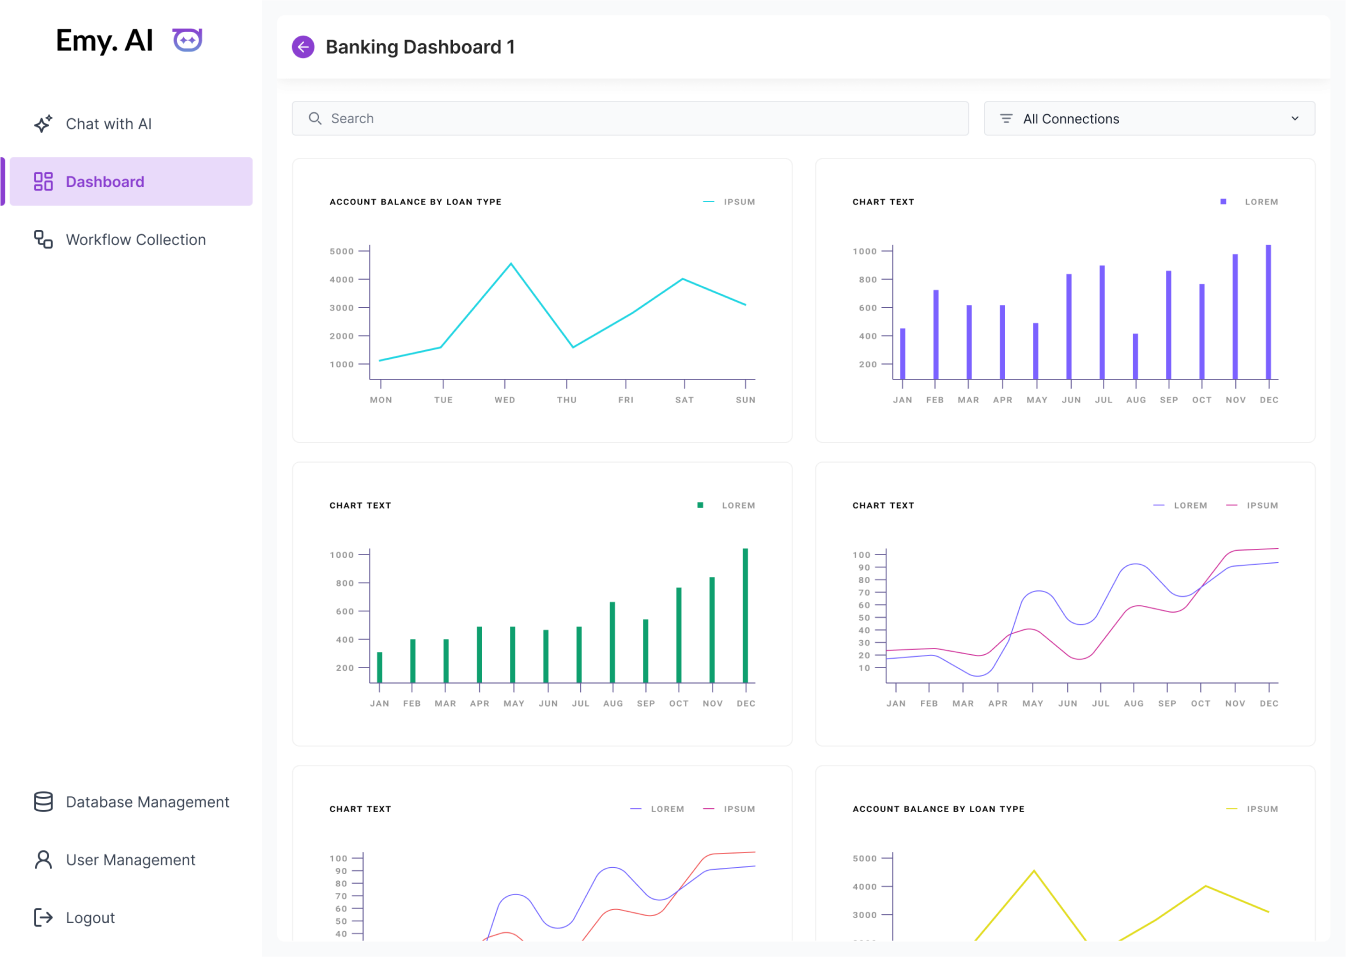The height and width of the screenshot is (959, 1350).
Task: Click the Logout arrow icon
Action: click(43, 918)
